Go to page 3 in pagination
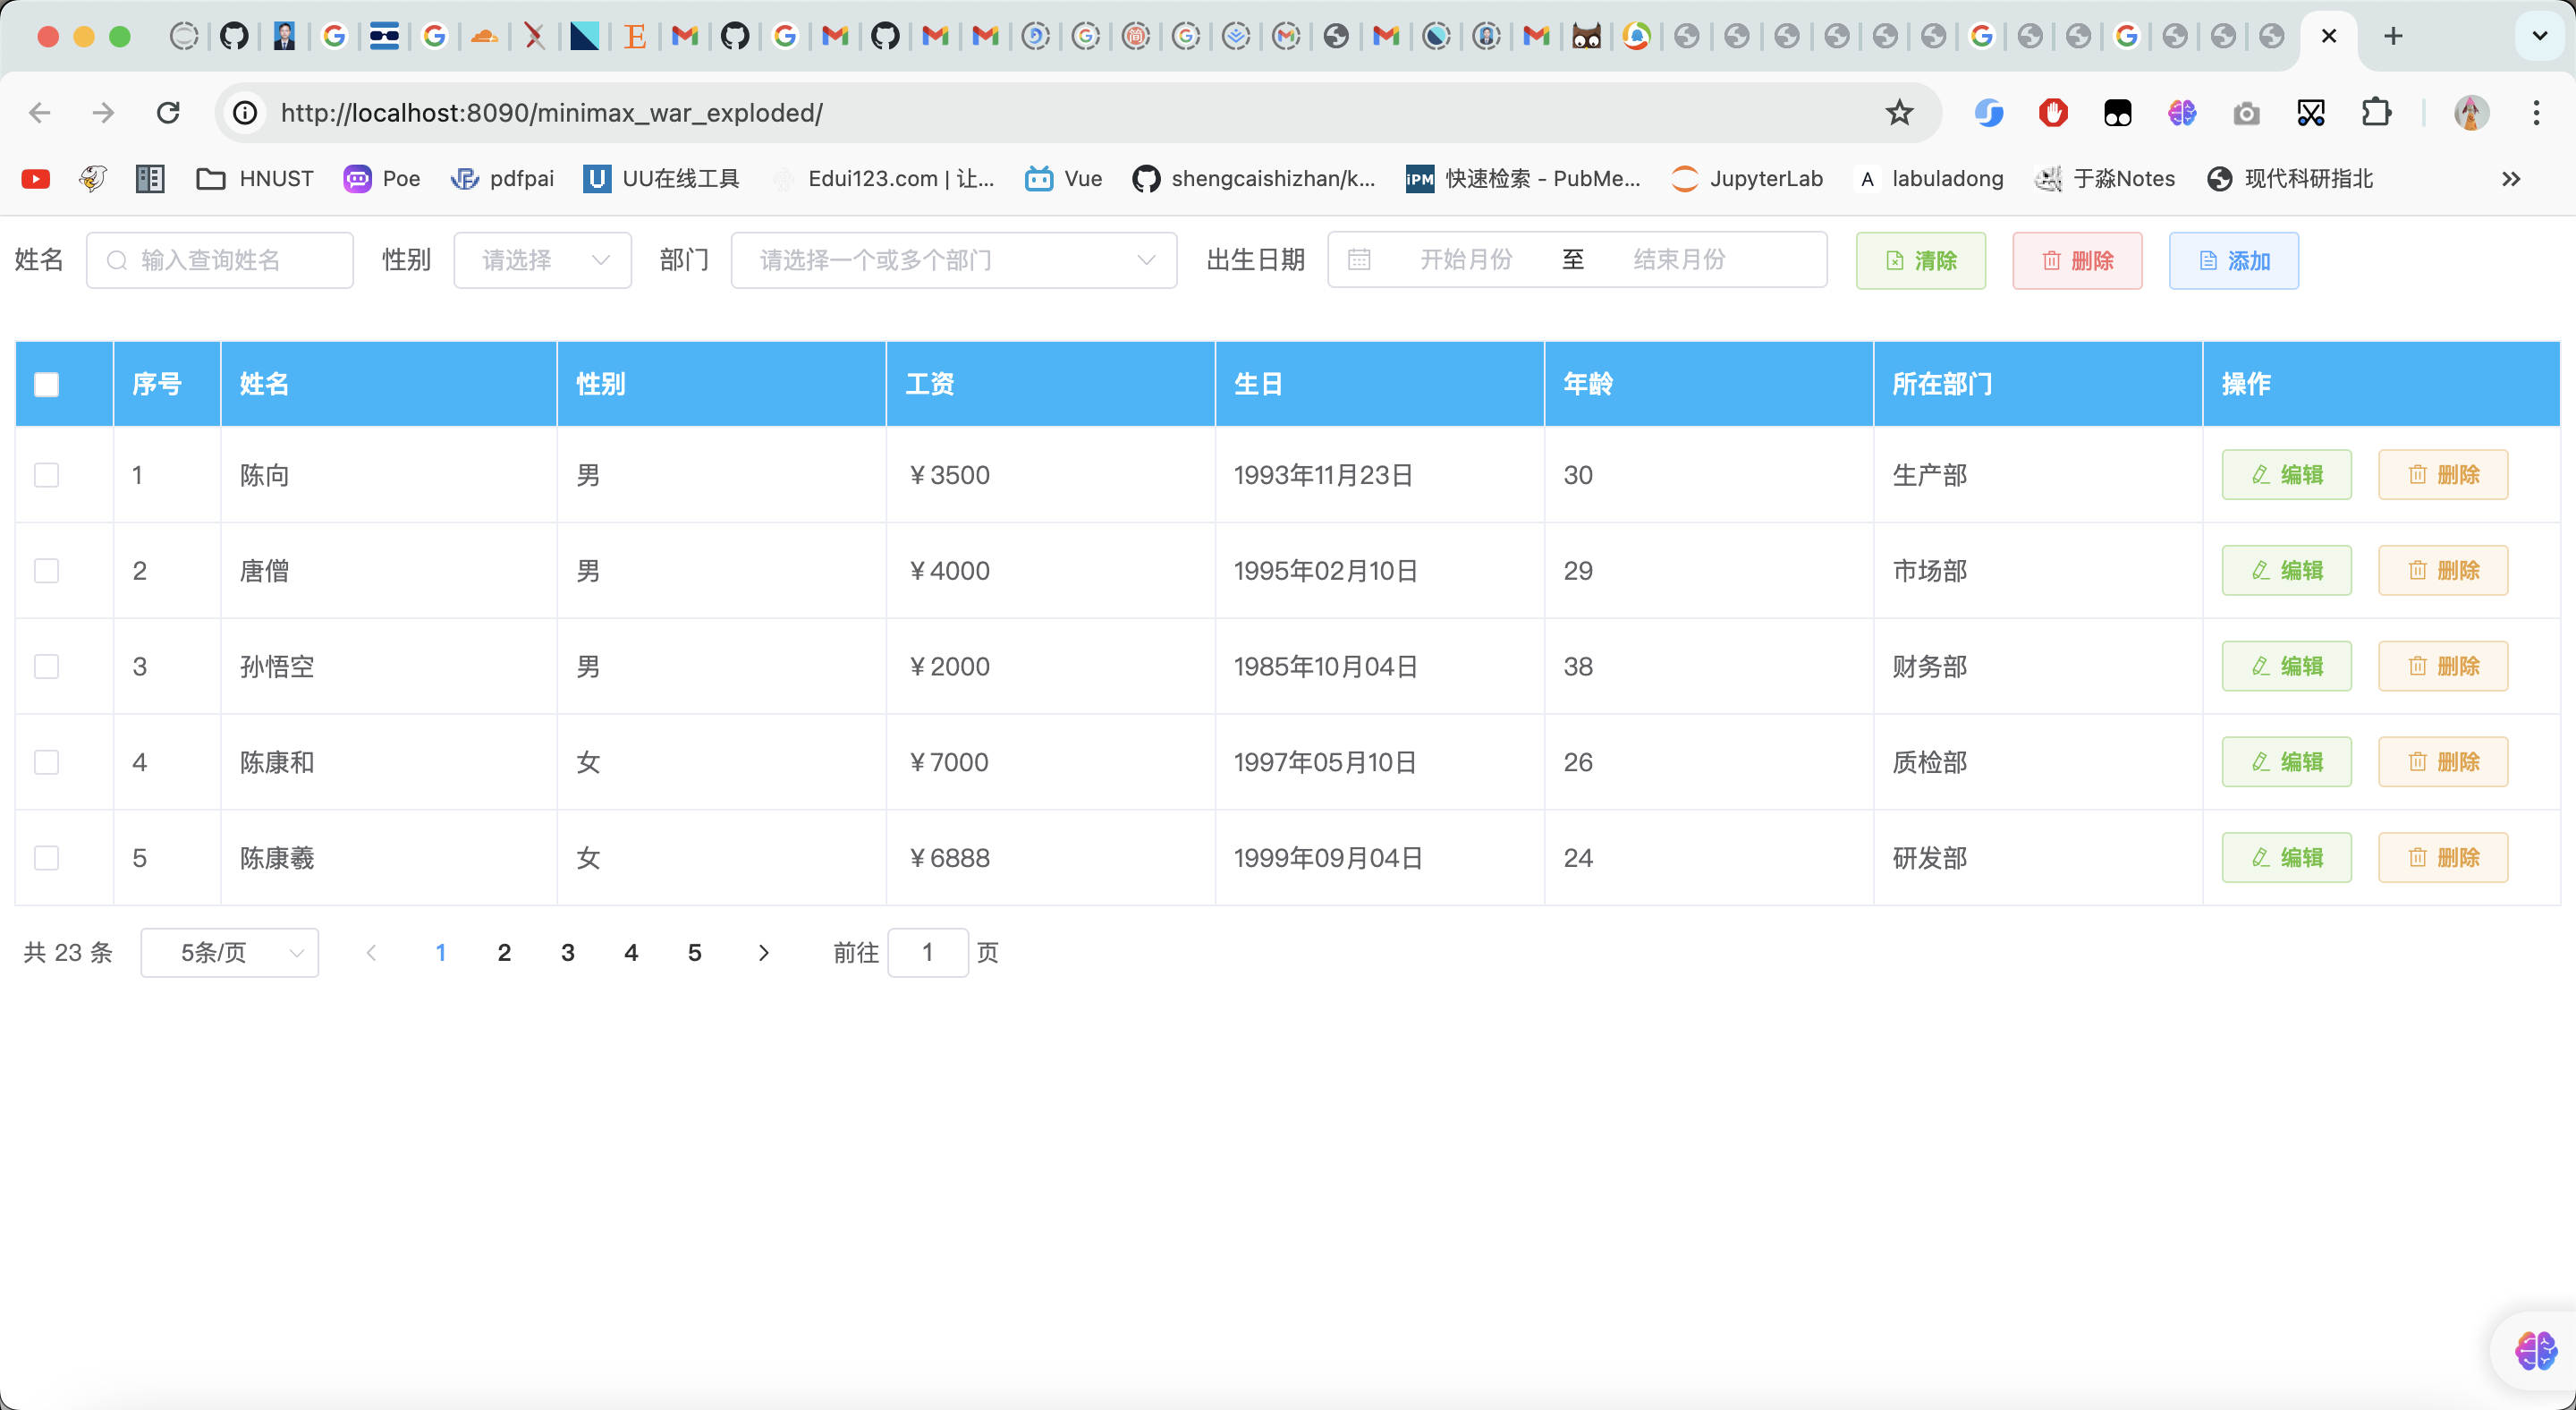Screen dimensions: 2576x1410 click(x=567, y=952)
